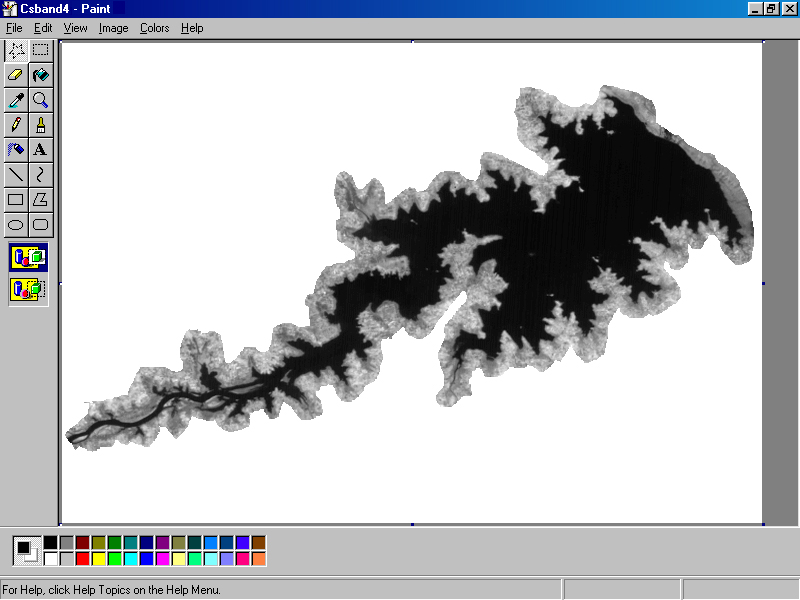Image resolution: width=800 pixels, height=600 pixels.
Task: Open the View menu
Action: pyautogui.click(x=76, y=28)
